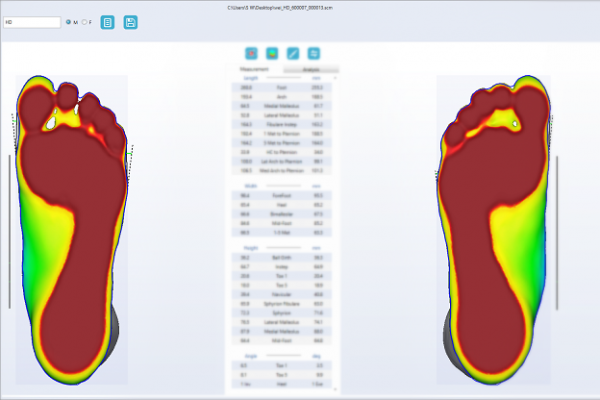Select the ForeFoot width row
Screen dimensions: 600x400
[282, 196]
